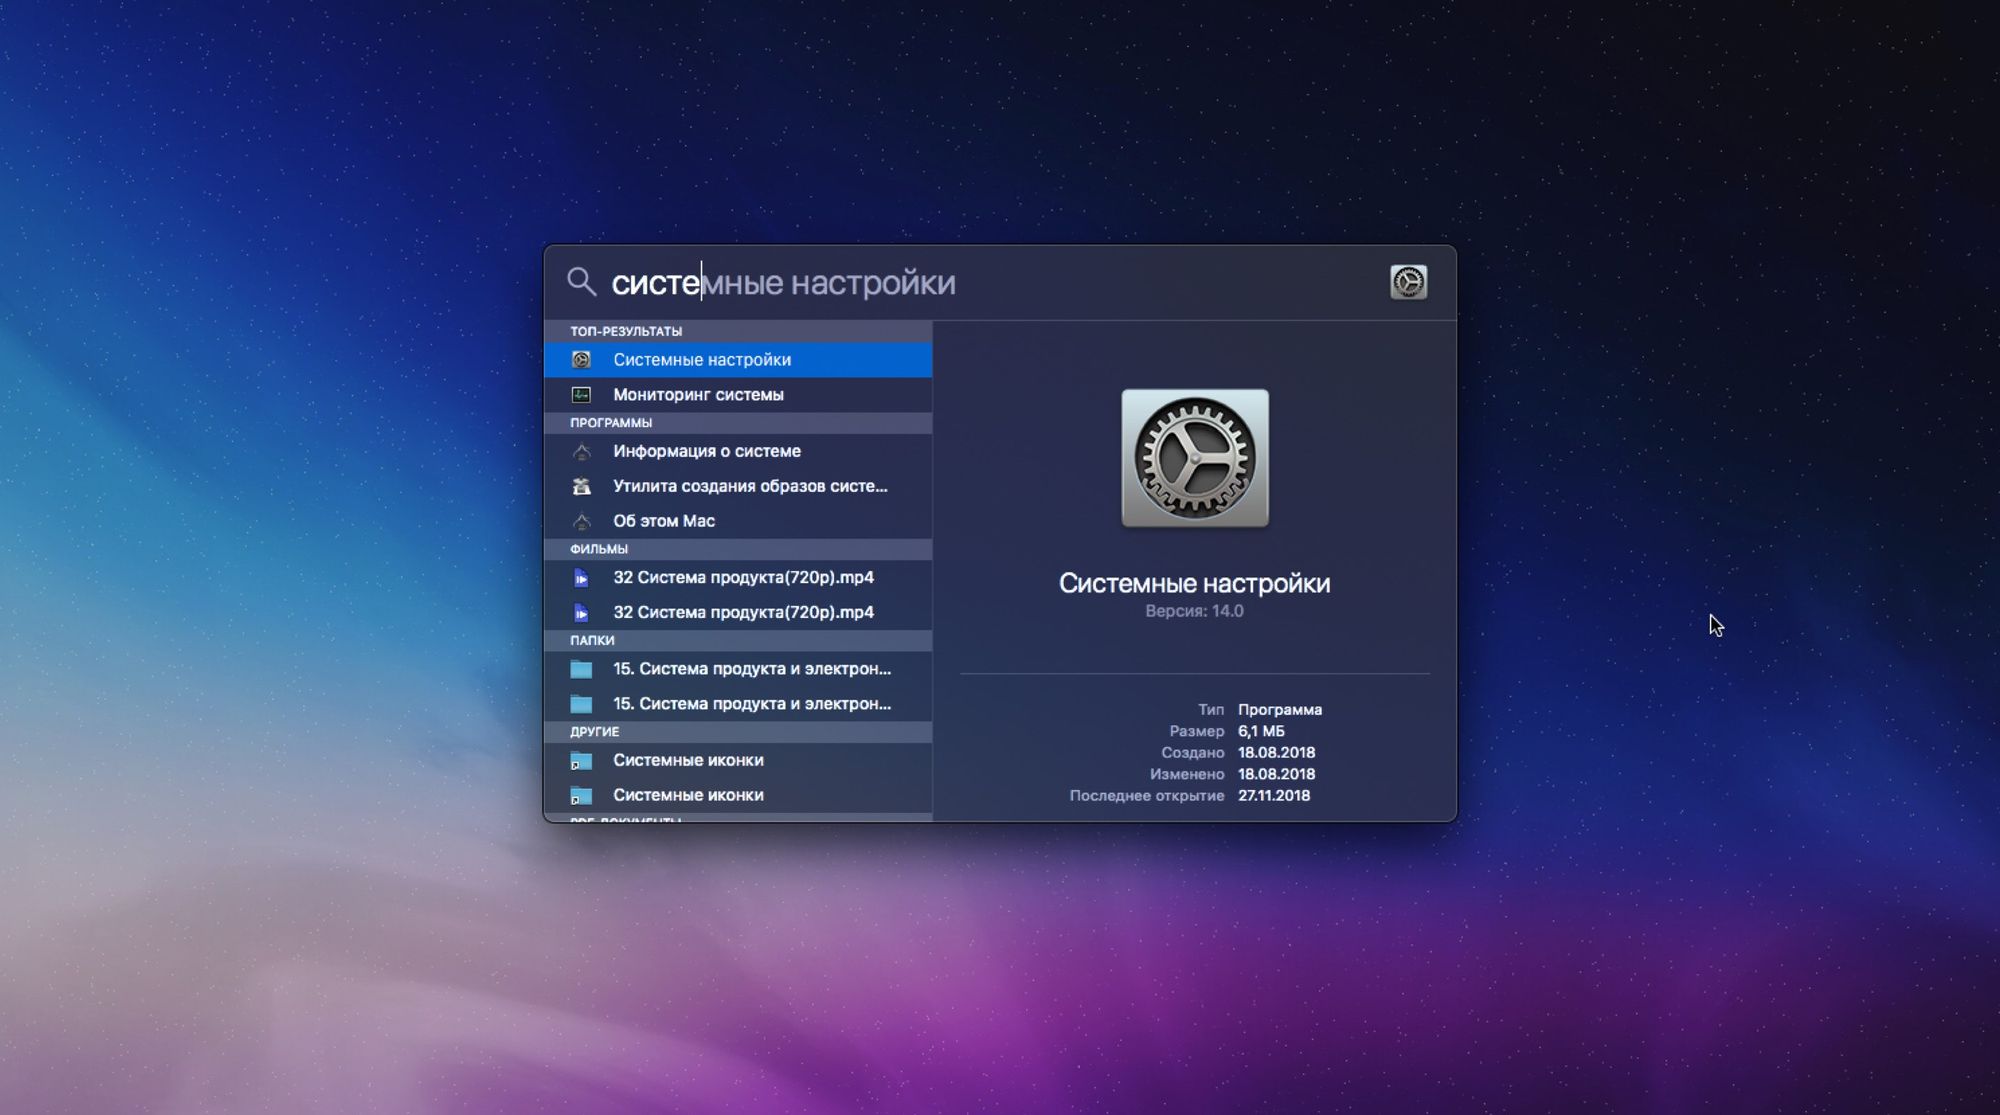This screenshot has height=1115, width=2000.
Task: Click the Spotlight magnifying glass icon
Action: (x=581, y=282)
